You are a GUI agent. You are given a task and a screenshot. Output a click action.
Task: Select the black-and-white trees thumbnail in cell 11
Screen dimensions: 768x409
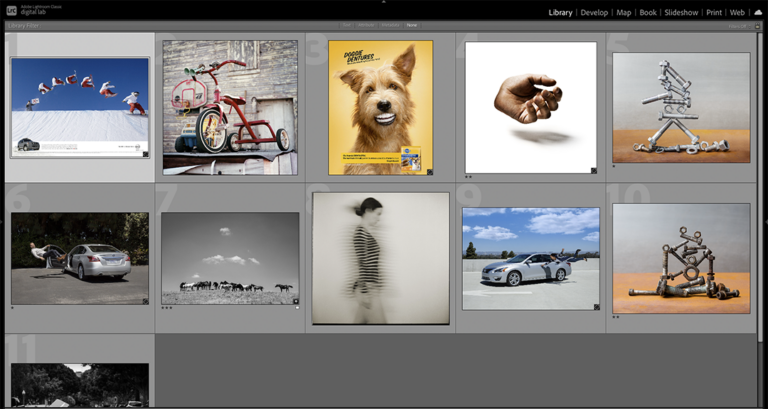[x=80, y=385]
